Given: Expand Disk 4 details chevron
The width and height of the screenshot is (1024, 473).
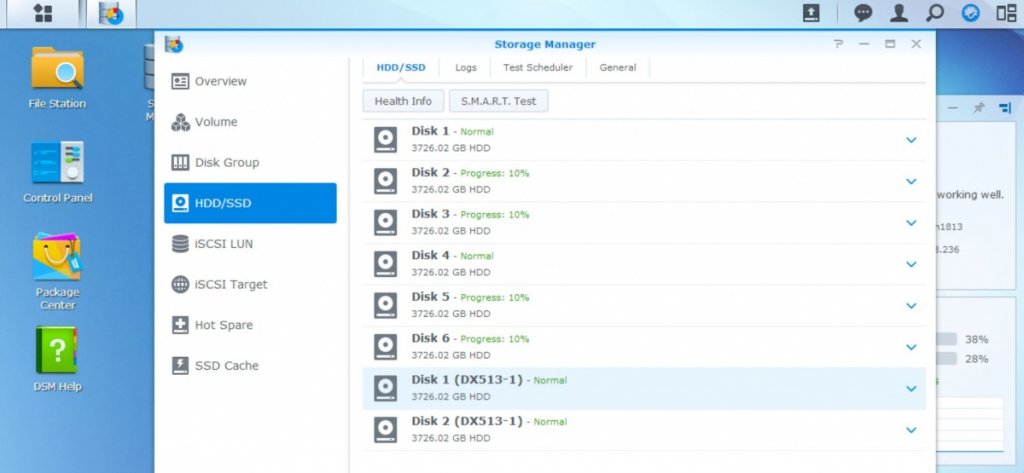Looking at the screenshot, I should (x=911, y=264).
